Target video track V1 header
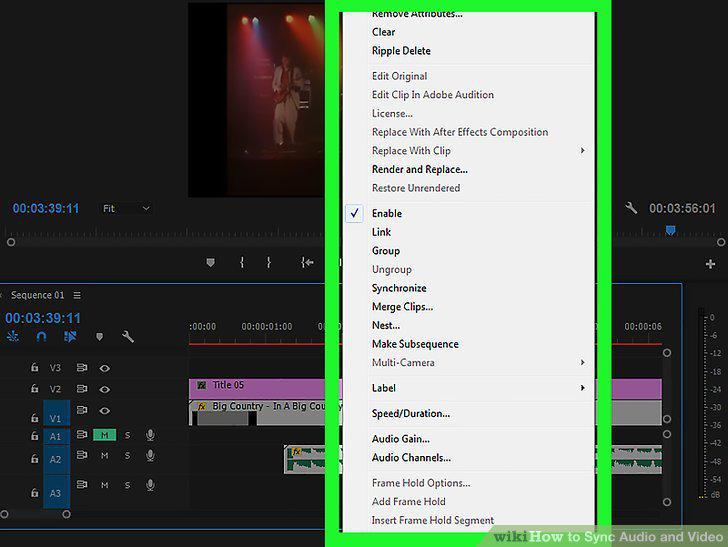This screenshot has width=728, height=547. 56,413
